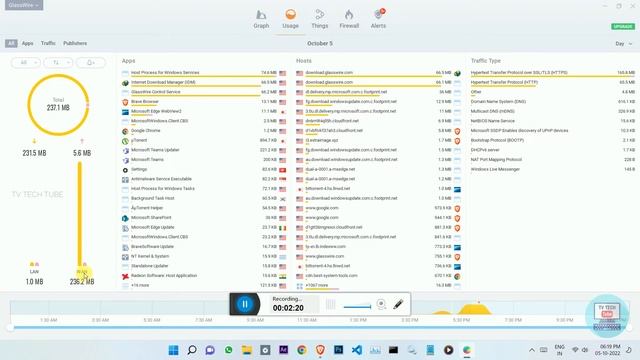
Task: Switch to the Traffic filter tab
Action: coord(48,43)
